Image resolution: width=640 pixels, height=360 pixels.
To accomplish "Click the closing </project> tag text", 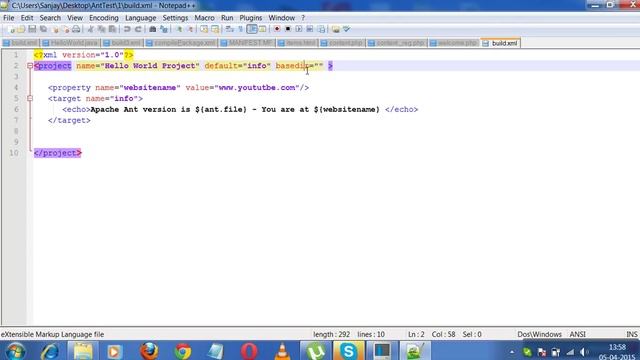I will 58,153.
